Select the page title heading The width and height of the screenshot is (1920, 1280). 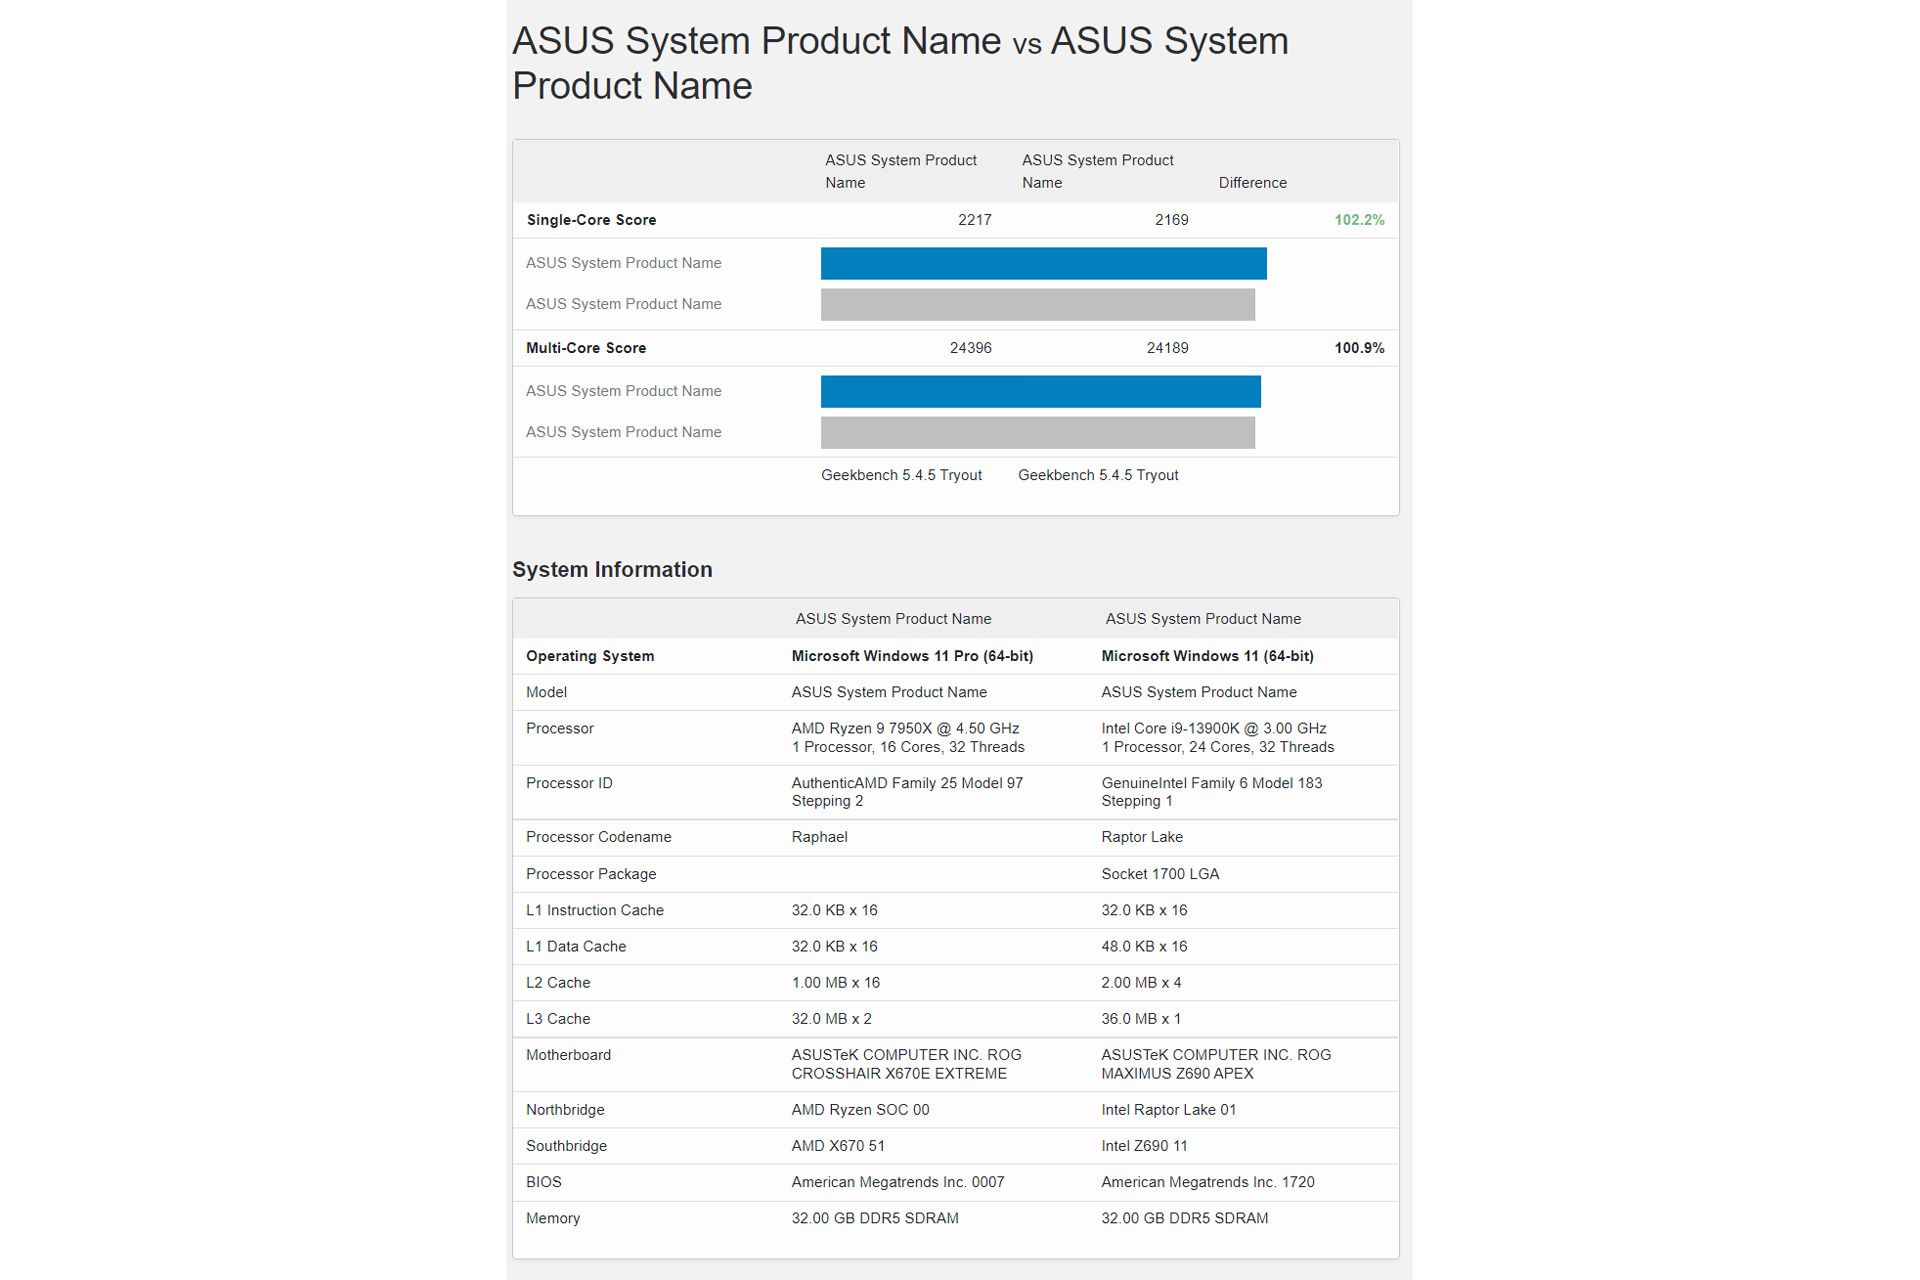point(900,63)
